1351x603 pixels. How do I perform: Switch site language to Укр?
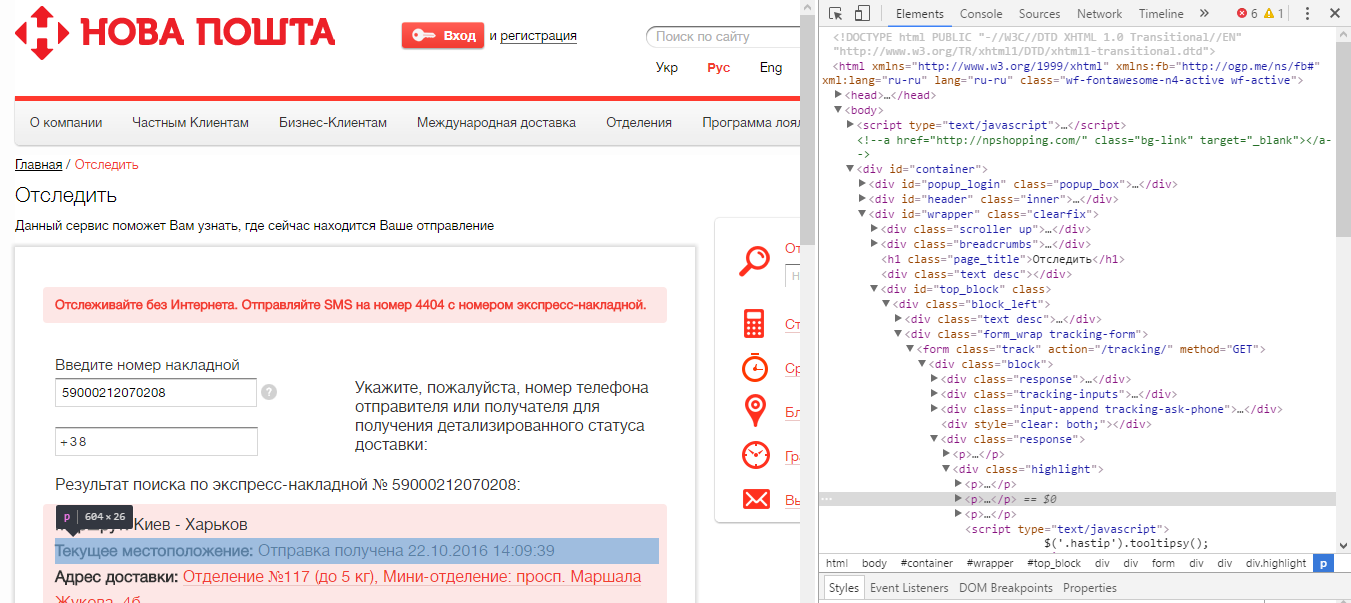[x=667, y=68]
